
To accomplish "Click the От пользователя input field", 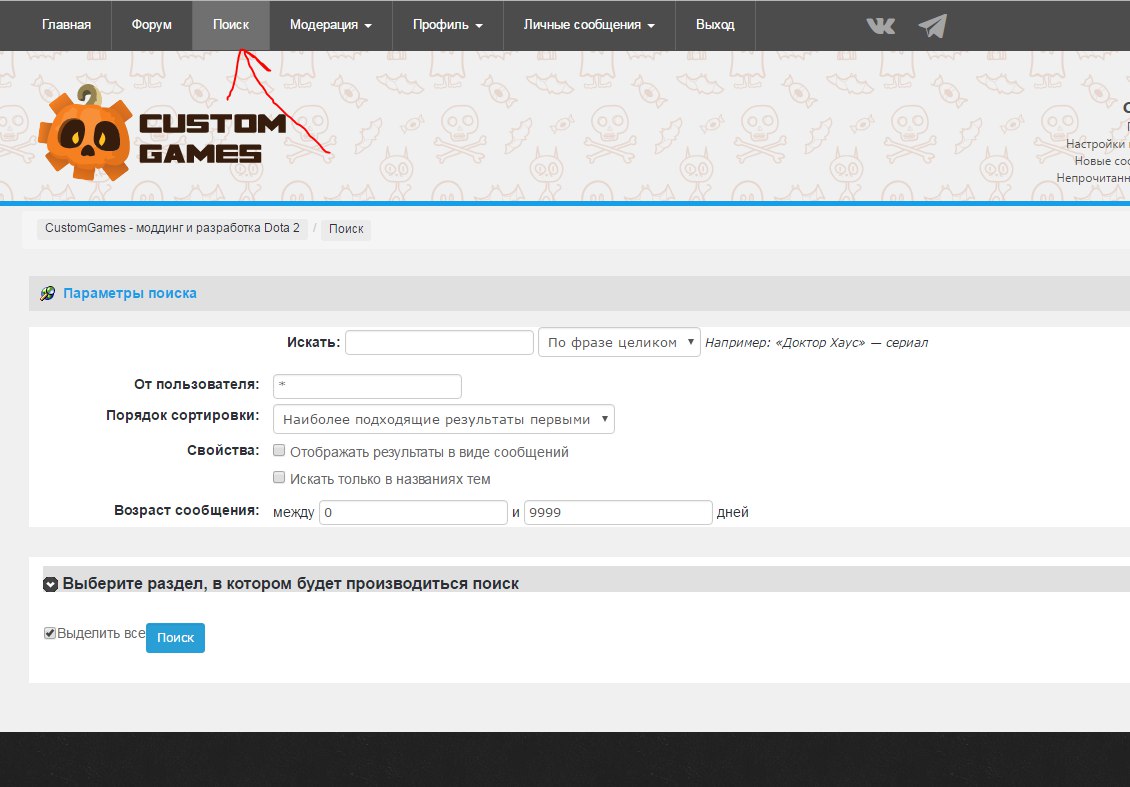I will pyautogui.click(x=367, y=386).
